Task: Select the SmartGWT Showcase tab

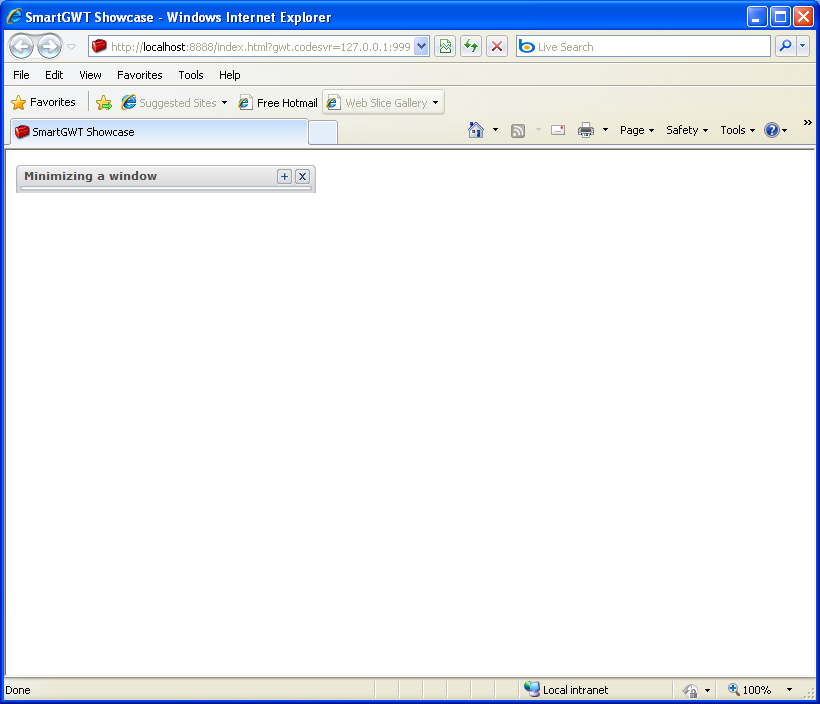Action: click(159, 132)
